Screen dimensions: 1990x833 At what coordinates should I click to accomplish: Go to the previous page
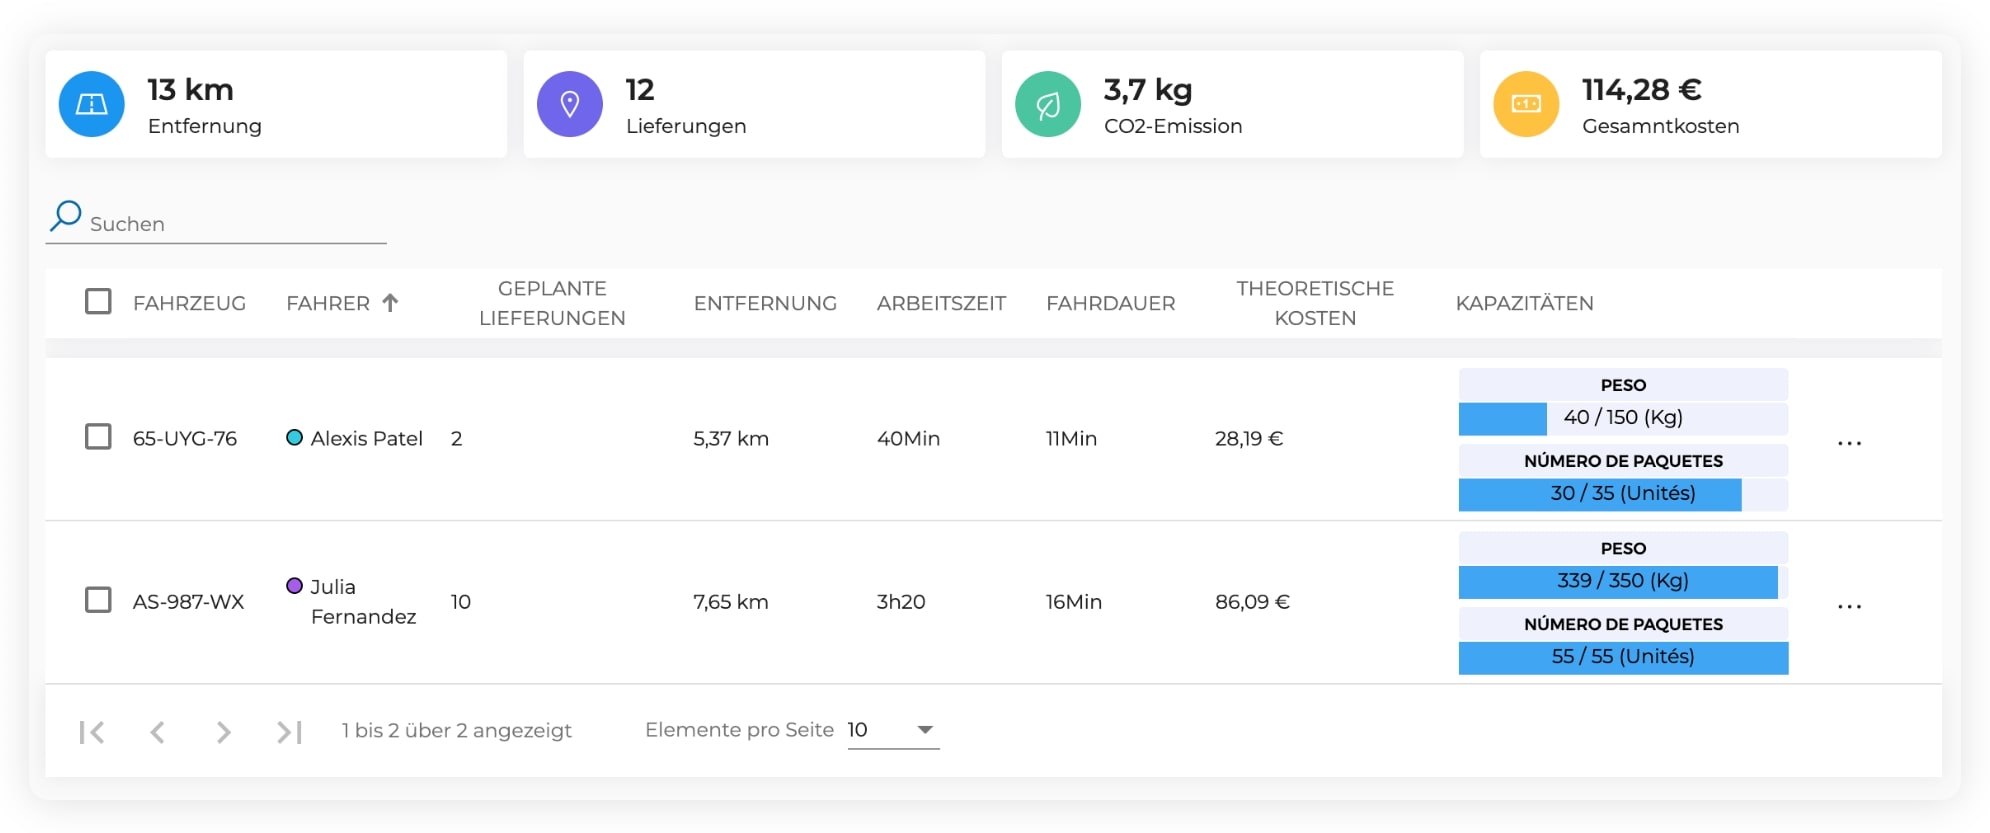157,732
